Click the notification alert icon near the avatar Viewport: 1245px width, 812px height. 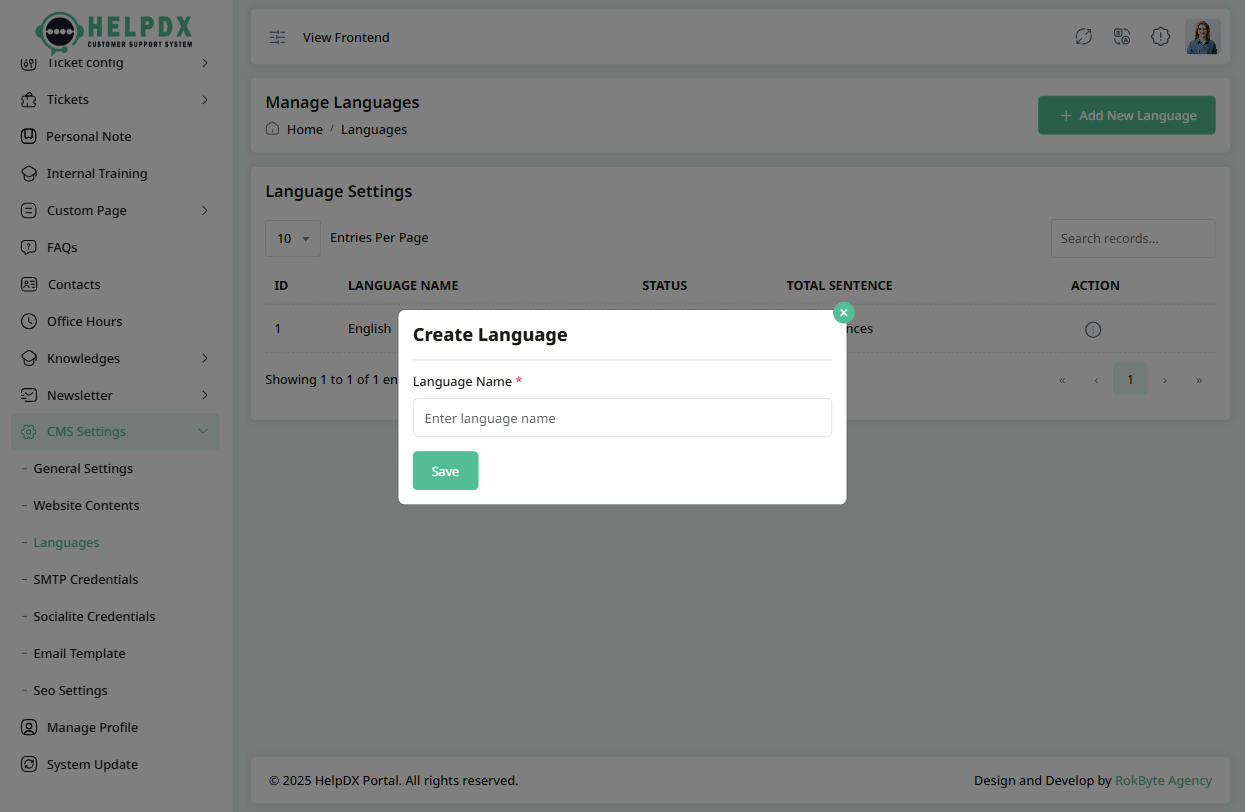pyautogui.click(x=1160, y=36)
